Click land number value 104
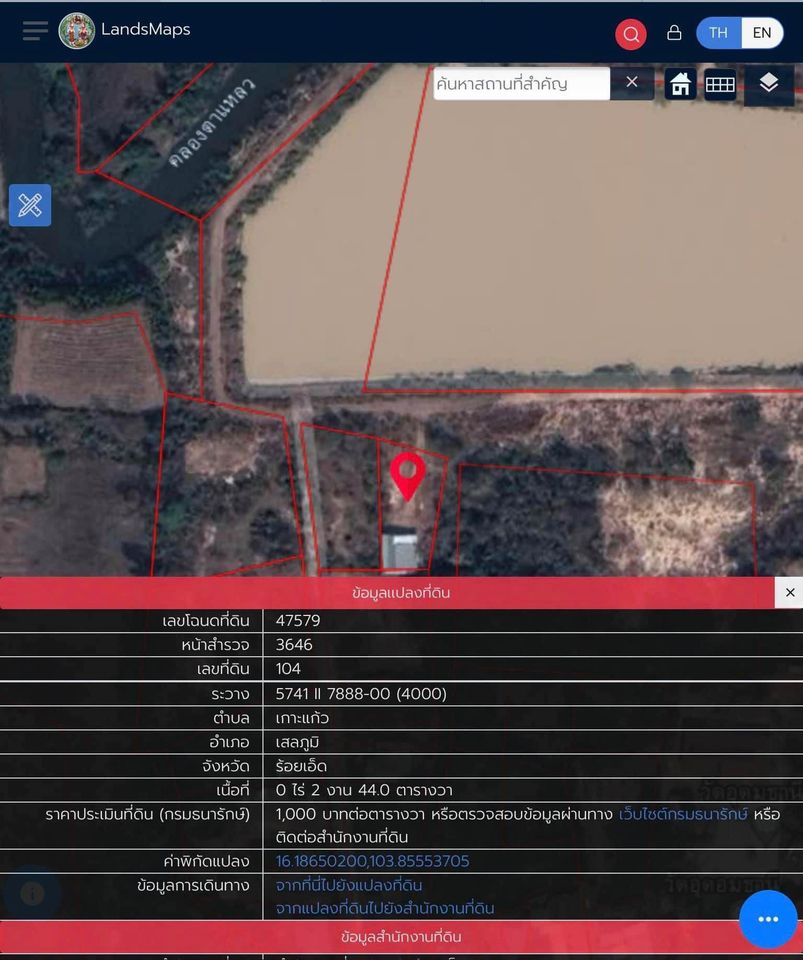 click(288, 669)
